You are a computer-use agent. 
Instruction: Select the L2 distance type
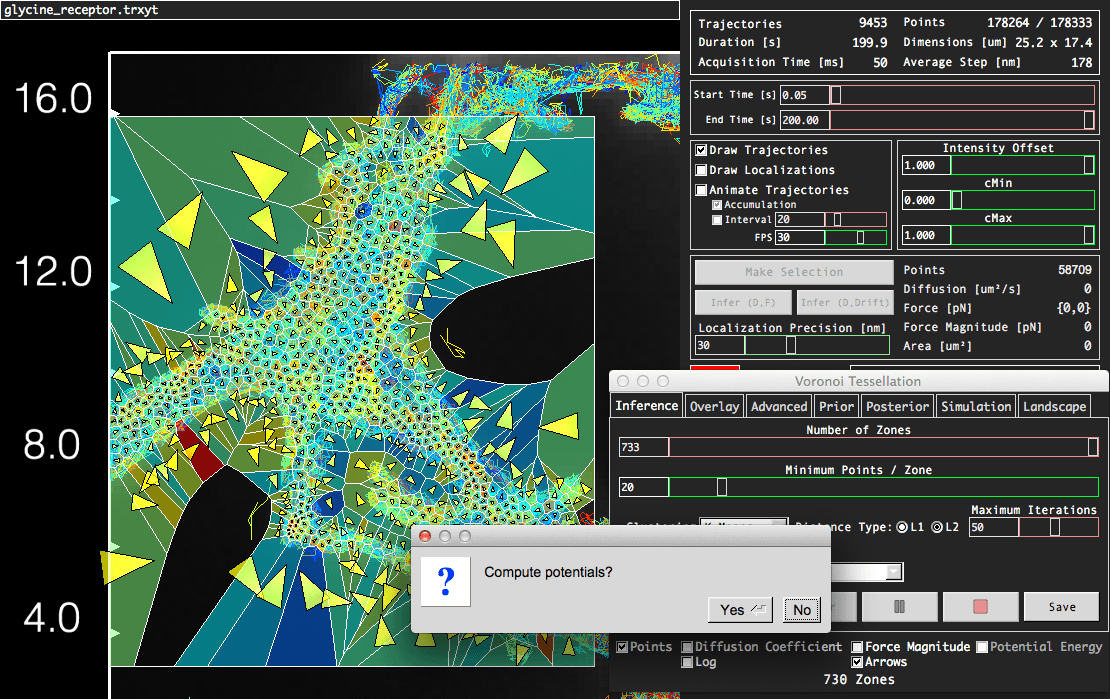click(937, 527)
